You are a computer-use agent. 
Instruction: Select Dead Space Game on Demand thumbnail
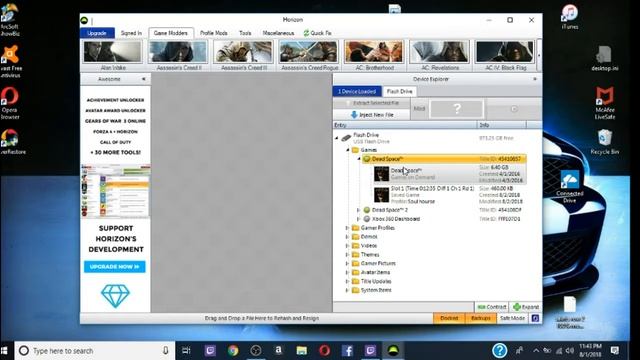tap(382, 174)
